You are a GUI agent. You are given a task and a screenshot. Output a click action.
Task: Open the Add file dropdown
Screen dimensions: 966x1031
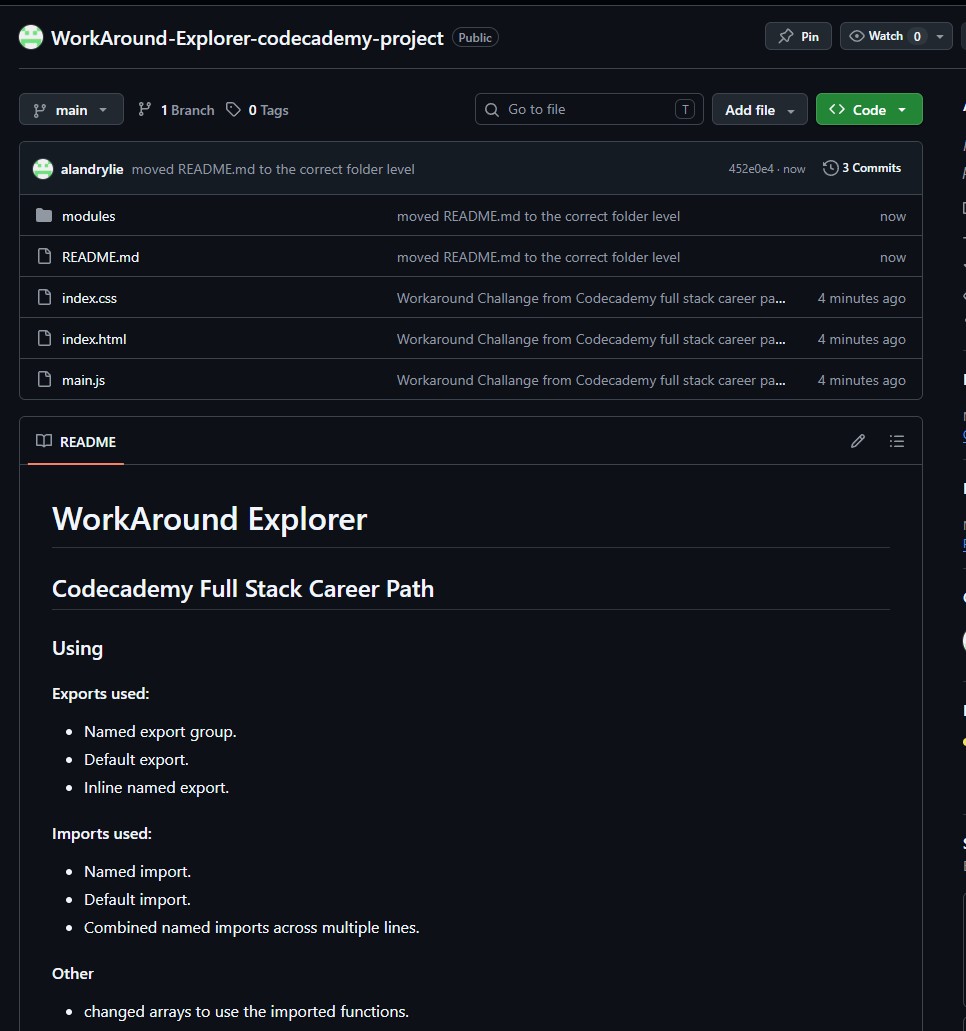(760, 110)
